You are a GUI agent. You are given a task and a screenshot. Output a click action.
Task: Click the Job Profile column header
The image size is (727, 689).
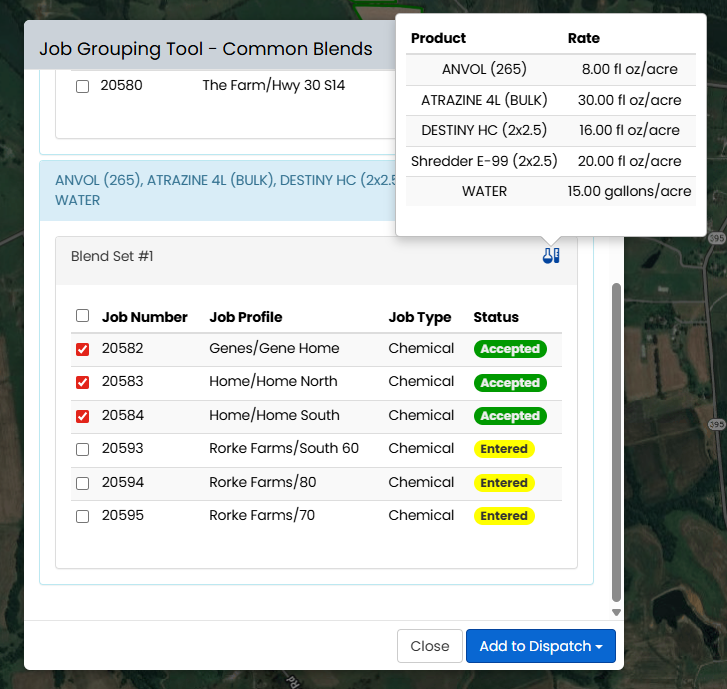(x=245, y=317)
